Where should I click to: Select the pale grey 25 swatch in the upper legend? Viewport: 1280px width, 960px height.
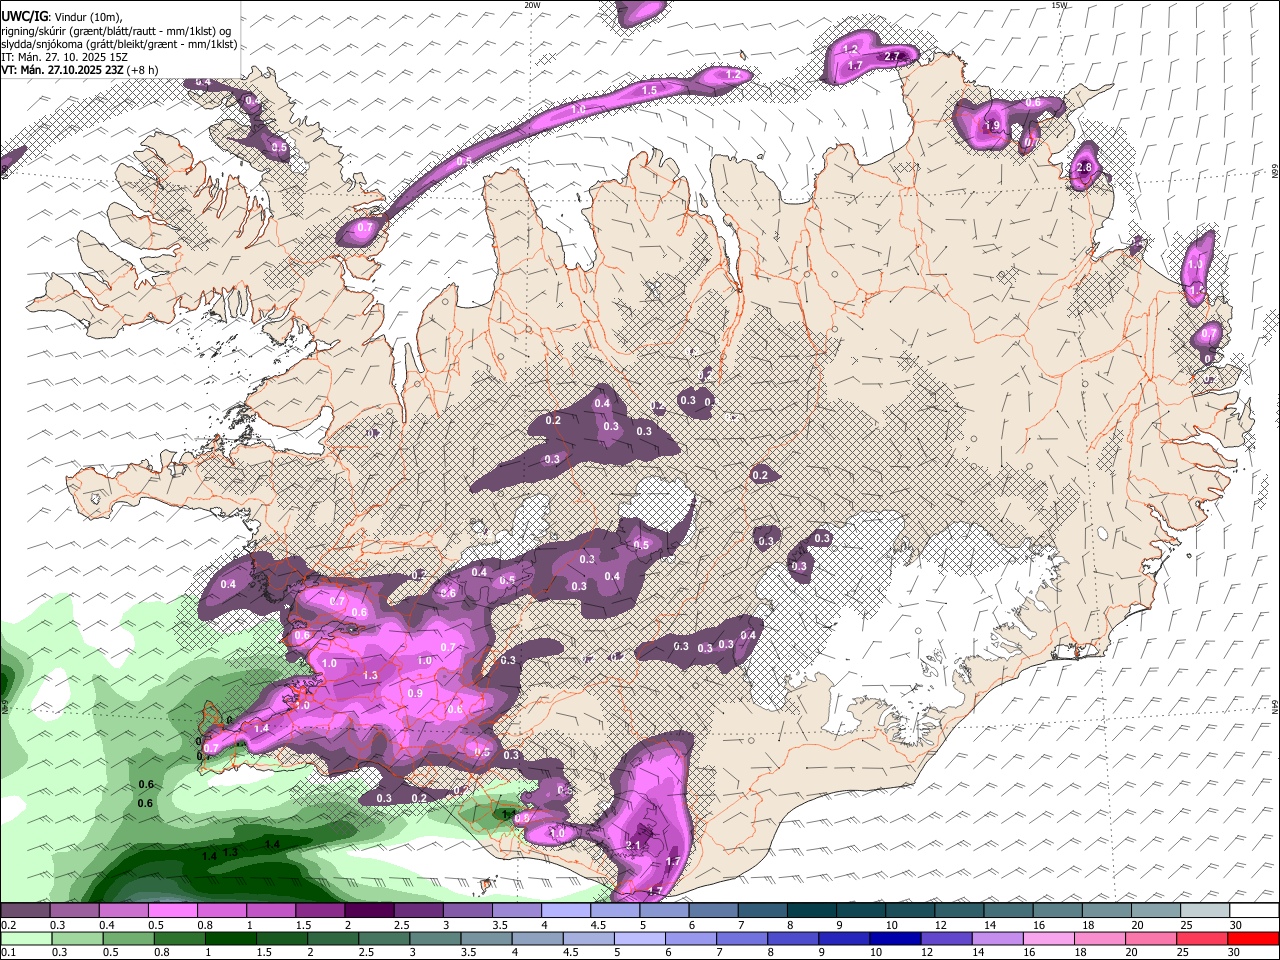tap(1205, 911)
